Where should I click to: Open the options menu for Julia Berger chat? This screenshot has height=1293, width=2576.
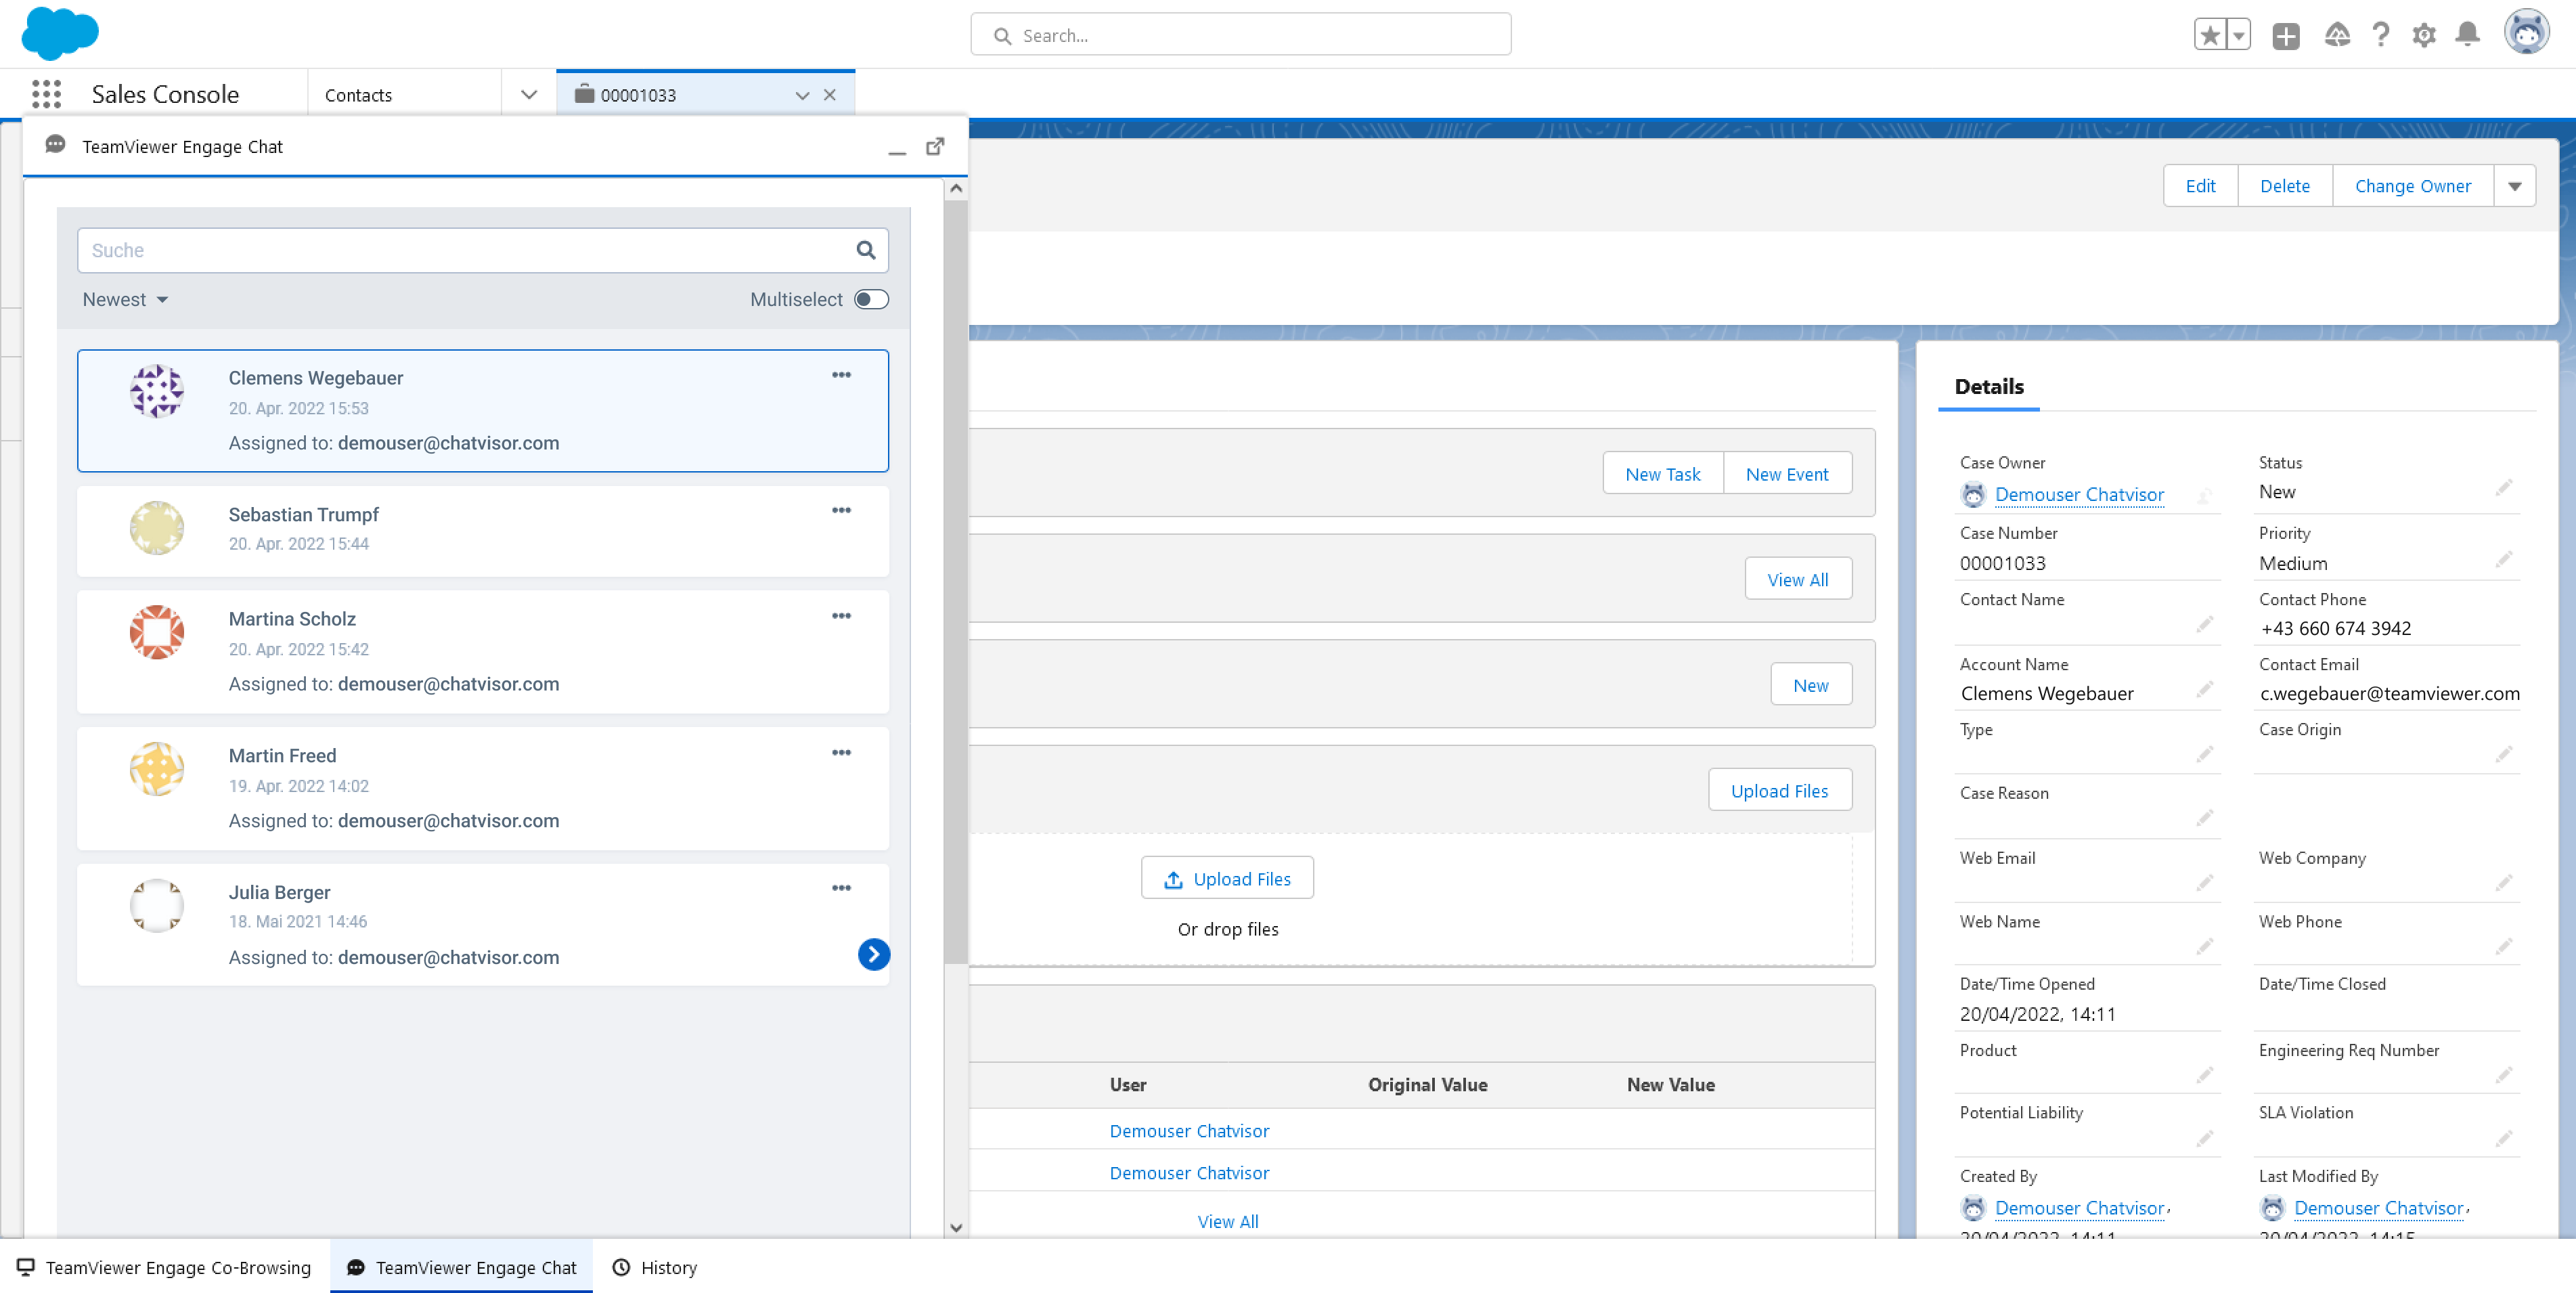841,888
